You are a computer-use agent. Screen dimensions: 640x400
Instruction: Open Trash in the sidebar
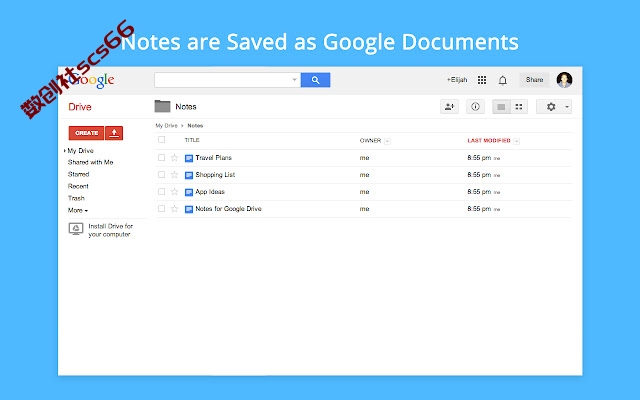click(76, 198)
